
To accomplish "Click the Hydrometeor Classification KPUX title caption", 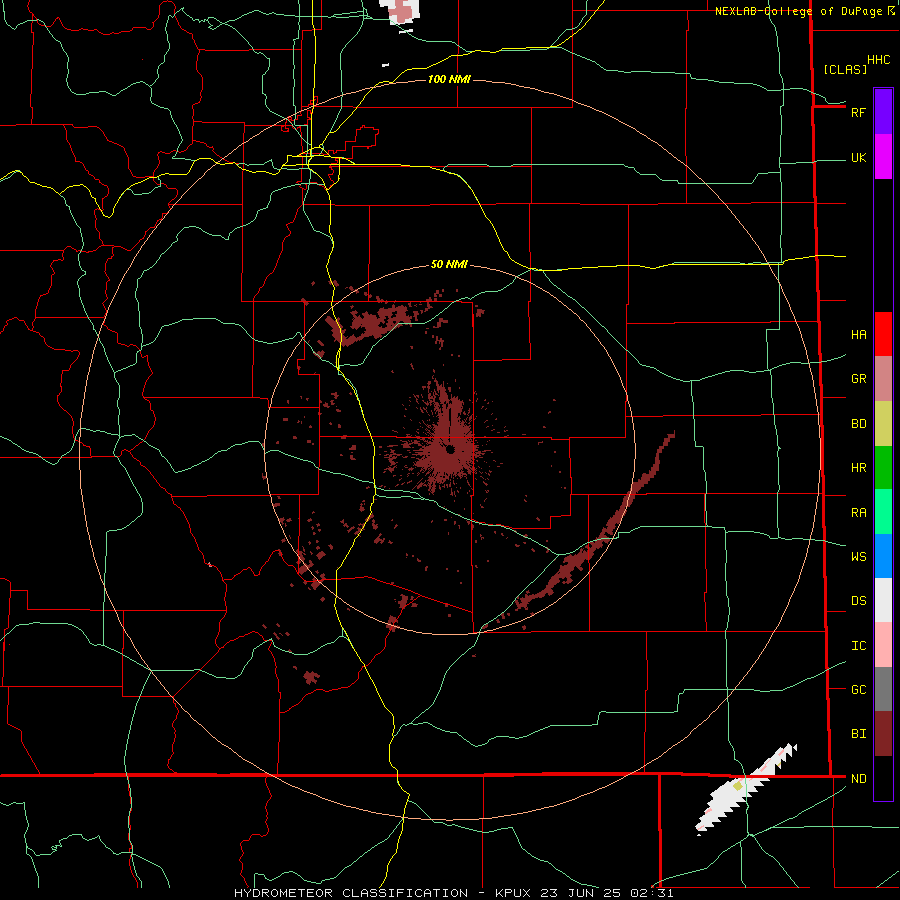I will (x=453, y=893).
